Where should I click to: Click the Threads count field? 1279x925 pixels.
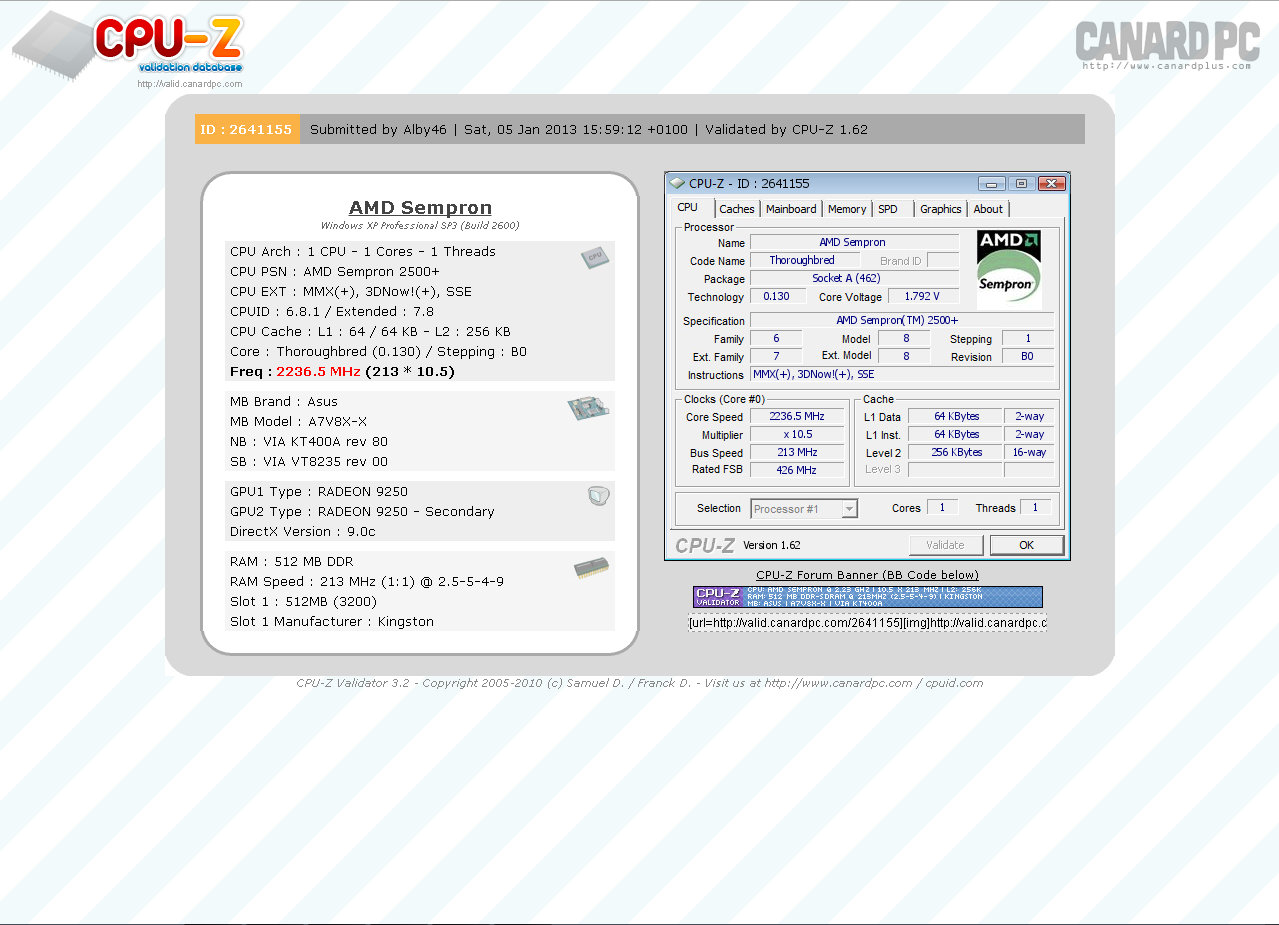click(x=1035, y=508)
